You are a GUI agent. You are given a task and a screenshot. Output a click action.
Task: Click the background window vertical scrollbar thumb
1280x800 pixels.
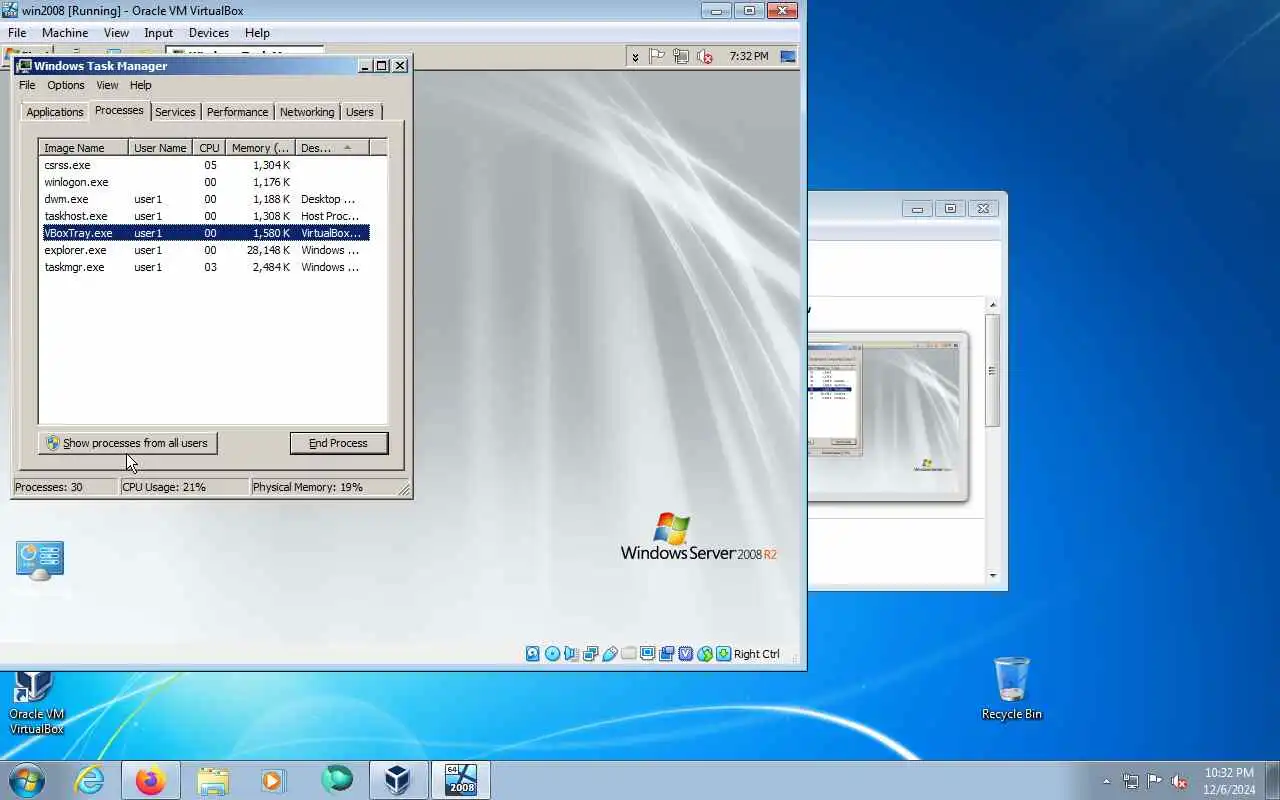click(x=992, y=370)
